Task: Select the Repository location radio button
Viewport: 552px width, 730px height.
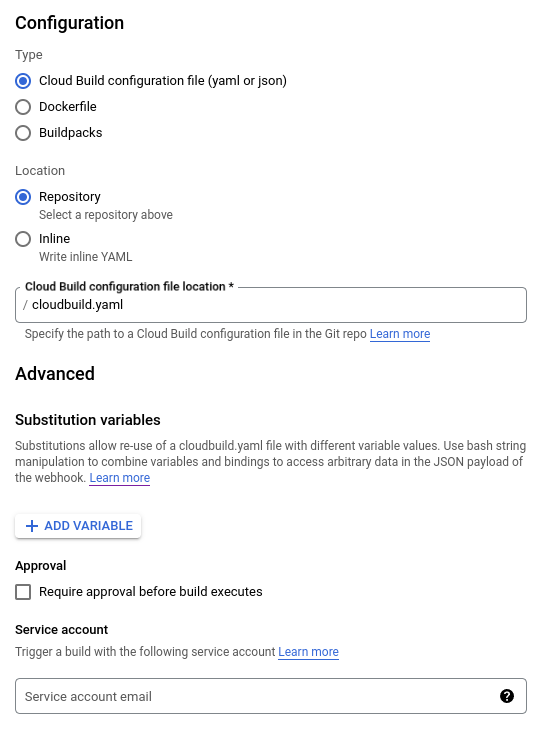Action: point(23,197)
